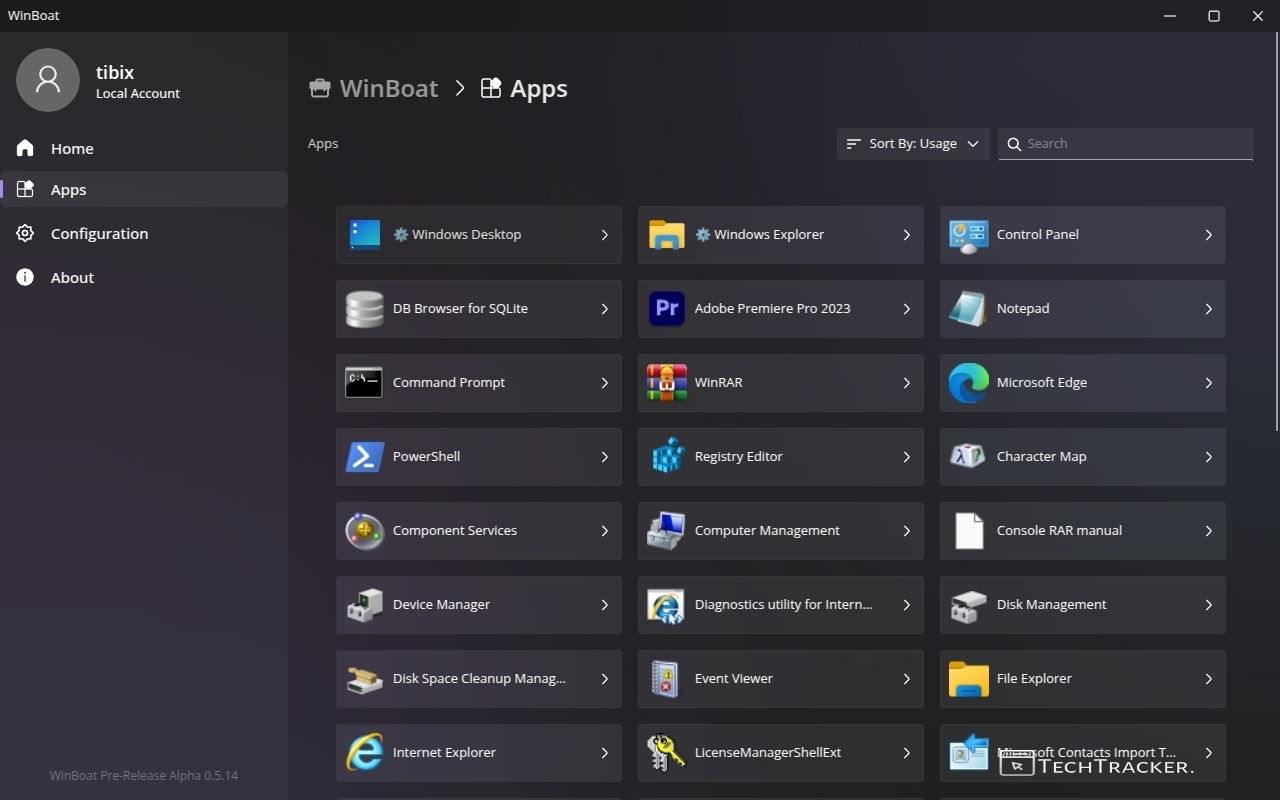Image resolution: width=1280 pixels, height=800 pixels.
Task: Open Configuration in the sidebar
Action: (99, 234)
